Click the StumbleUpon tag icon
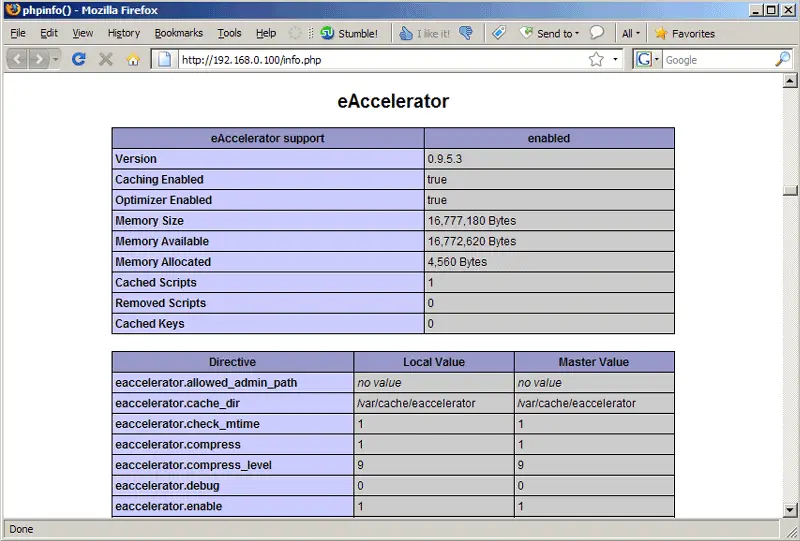Viewport: 800px width, 541px height. coord(499,33)
